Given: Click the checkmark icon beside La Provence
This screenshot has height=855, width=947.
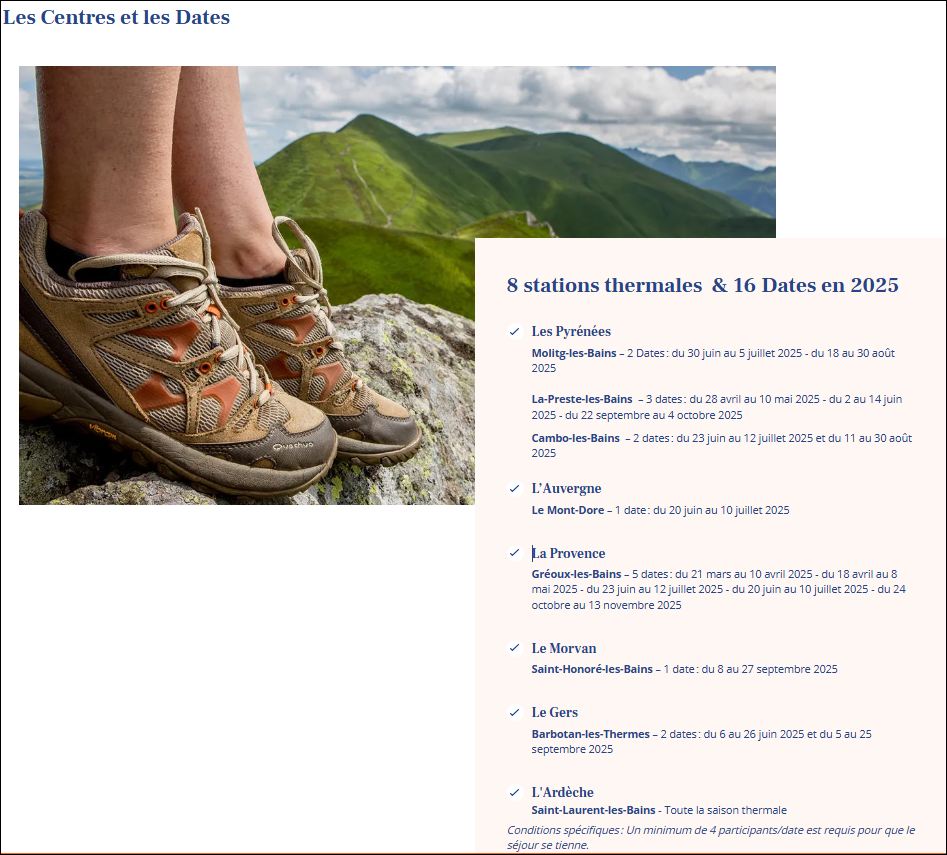Looking at the screenshot, I should pyautogui.click(x=515, y=553).
